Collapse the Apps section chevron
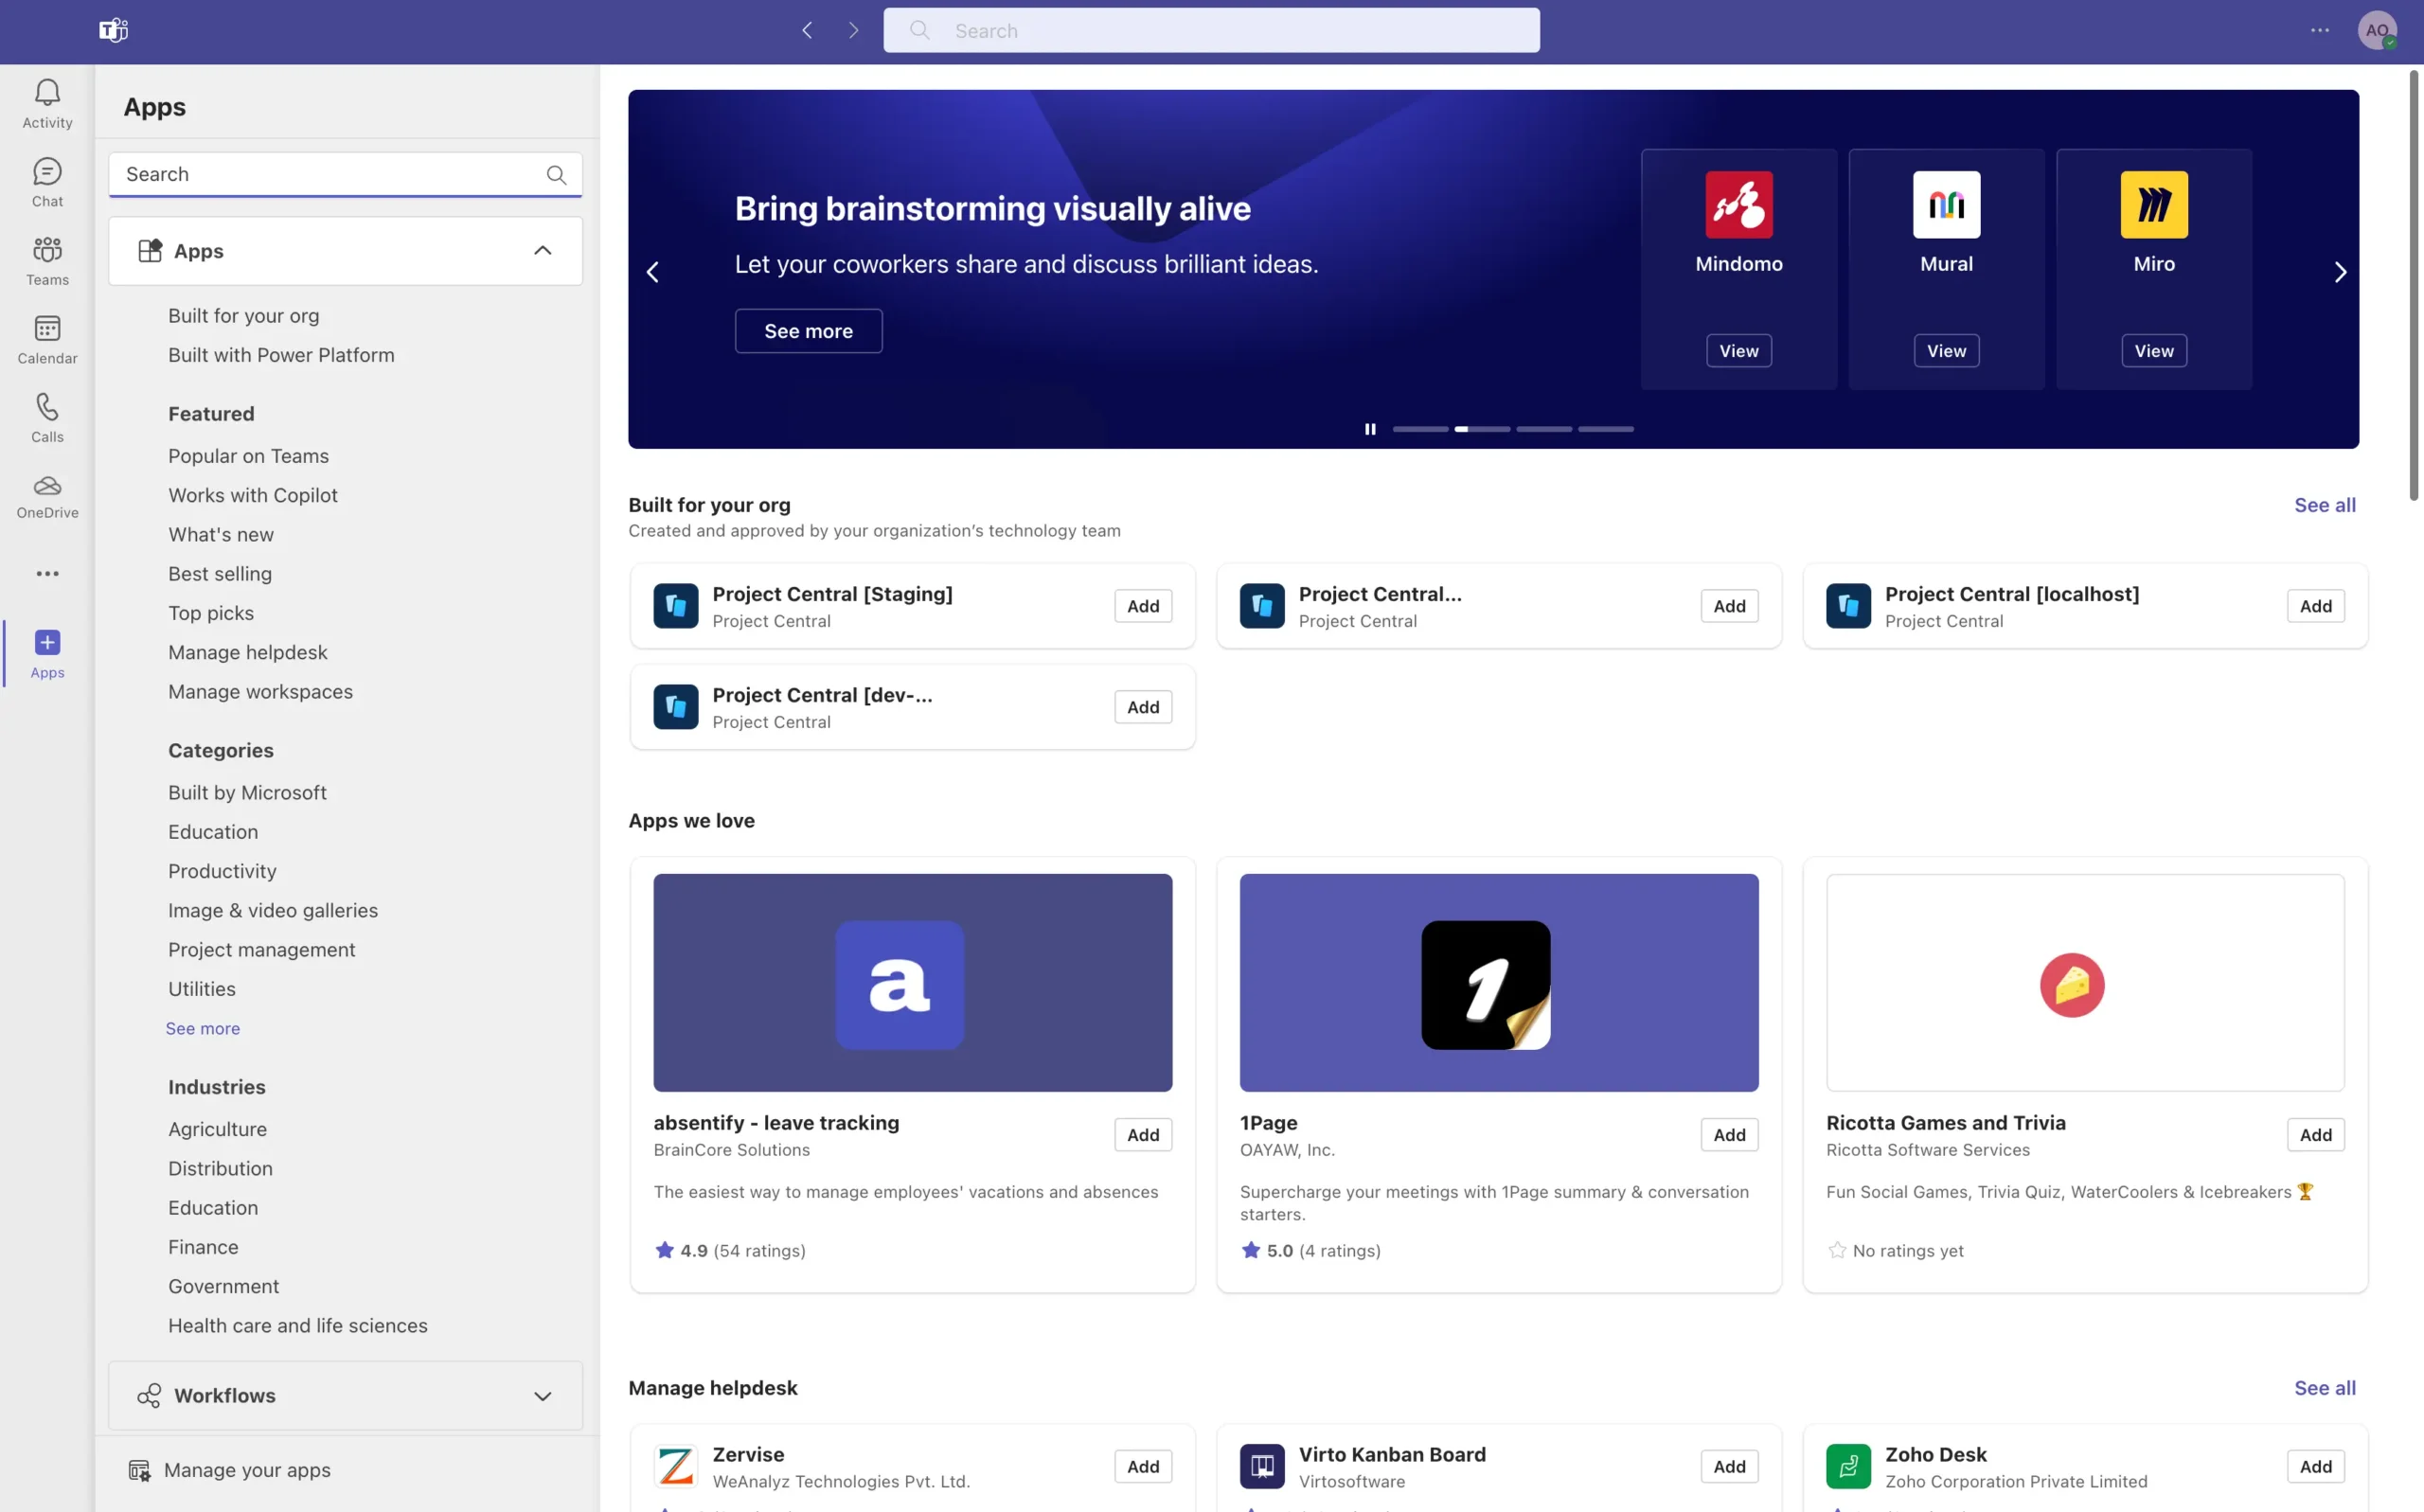Image resolution: width=2424 pixels, height=1512 pixels. pos(542,251)
